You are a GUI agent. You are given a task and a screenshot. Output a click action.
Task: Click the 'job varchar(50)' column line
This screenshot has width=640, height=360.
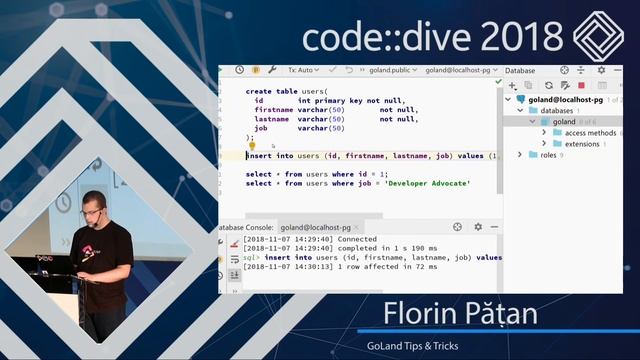pyautogui.click(x=300, y=128)
